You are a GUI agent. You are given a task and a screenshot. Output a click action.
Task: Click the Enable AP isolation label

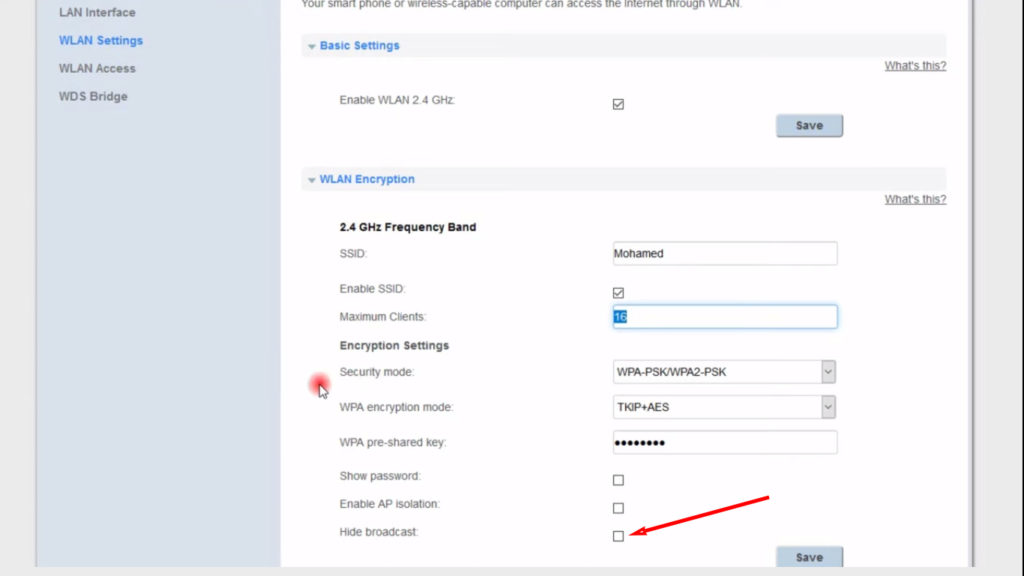[x=390, y=504]
